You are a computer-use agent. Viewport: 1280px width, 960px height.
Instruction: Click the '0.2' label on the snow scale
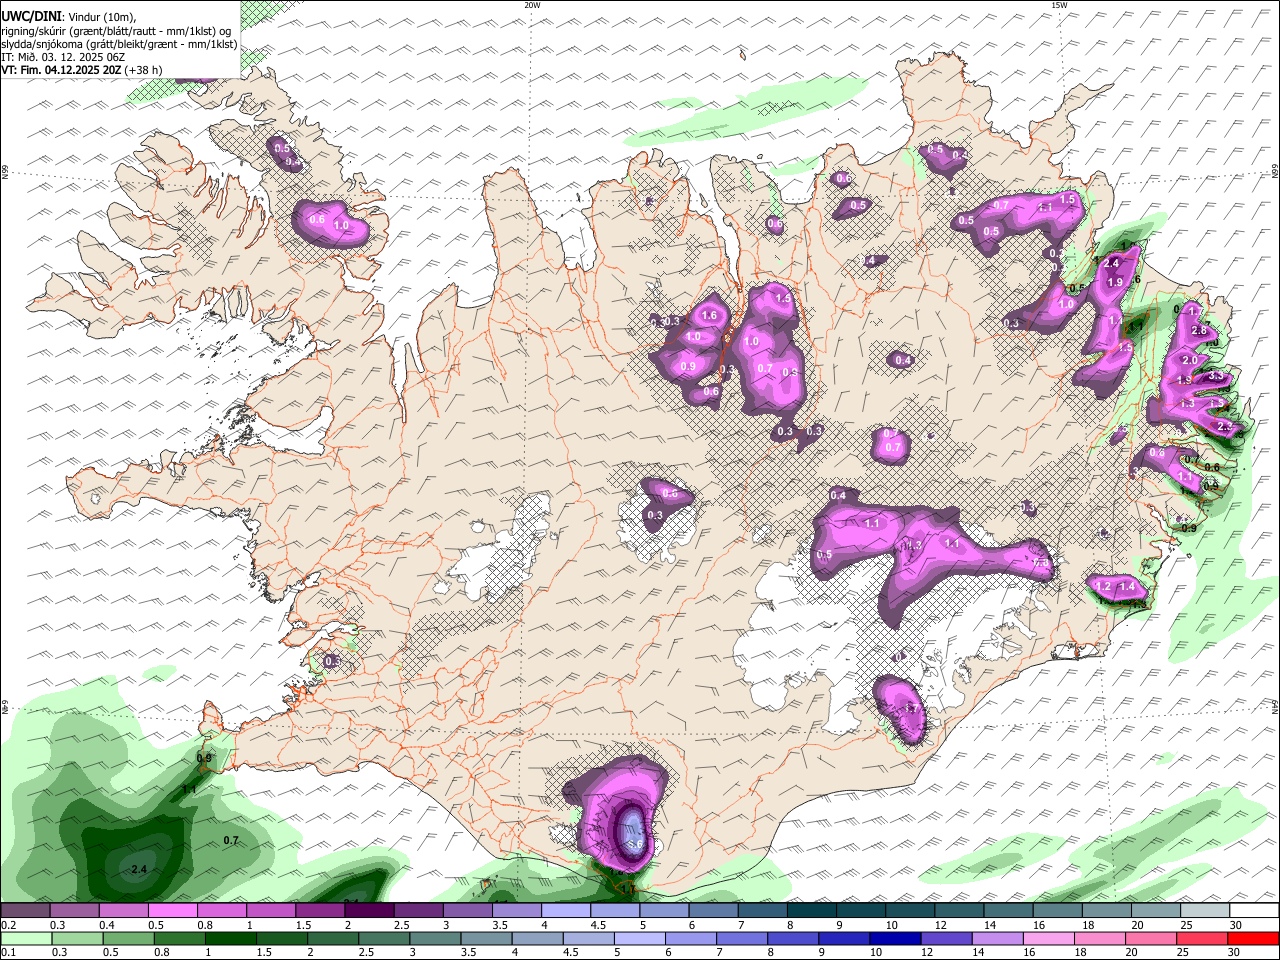coord(7,925)
